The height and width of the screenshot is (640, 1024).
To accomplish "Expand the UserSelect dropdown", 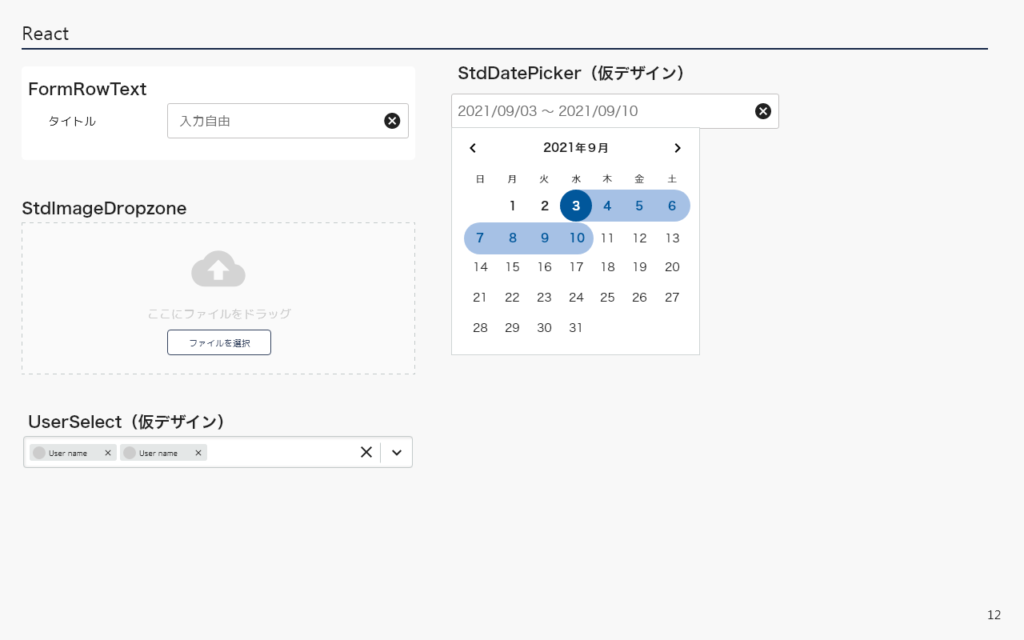I will (x=397, y=452).
